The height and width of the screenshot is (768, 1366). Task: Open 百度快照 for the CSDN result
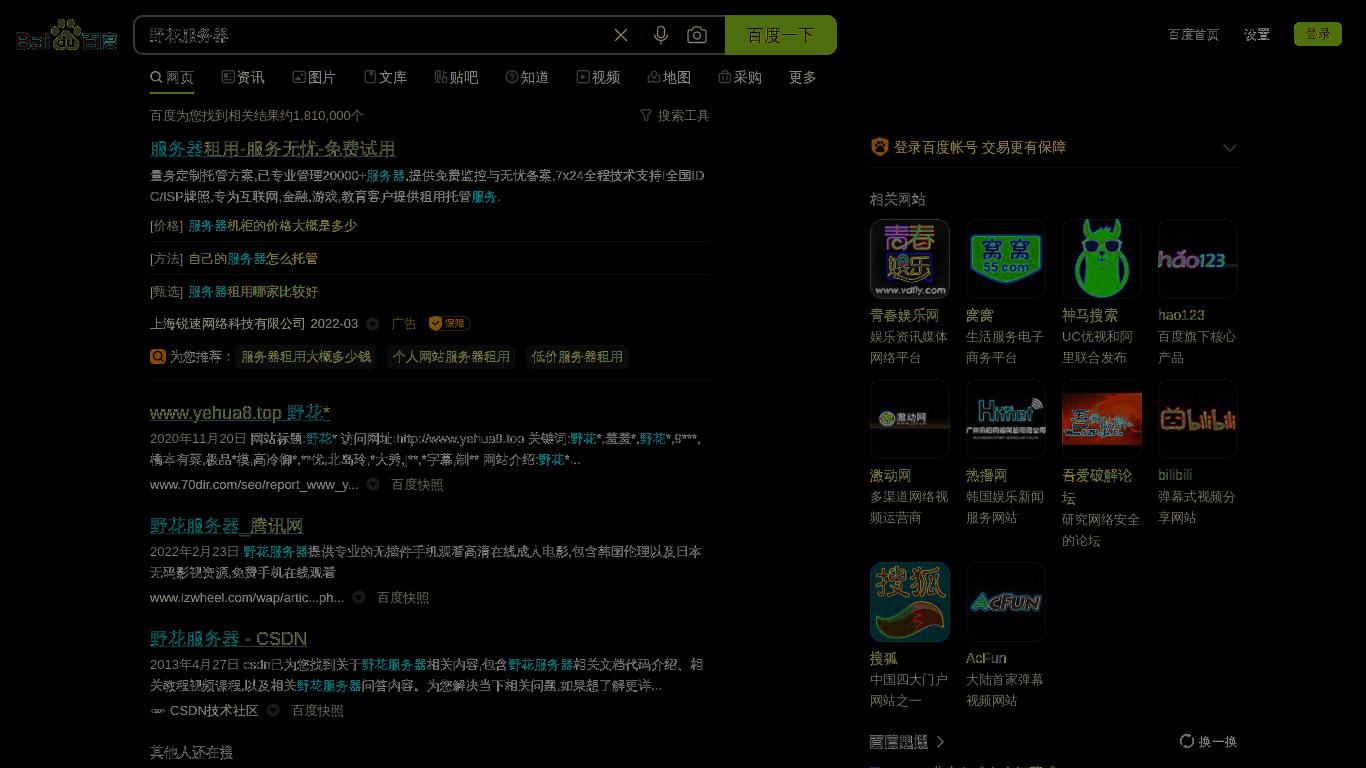click(x=317, y=710)
